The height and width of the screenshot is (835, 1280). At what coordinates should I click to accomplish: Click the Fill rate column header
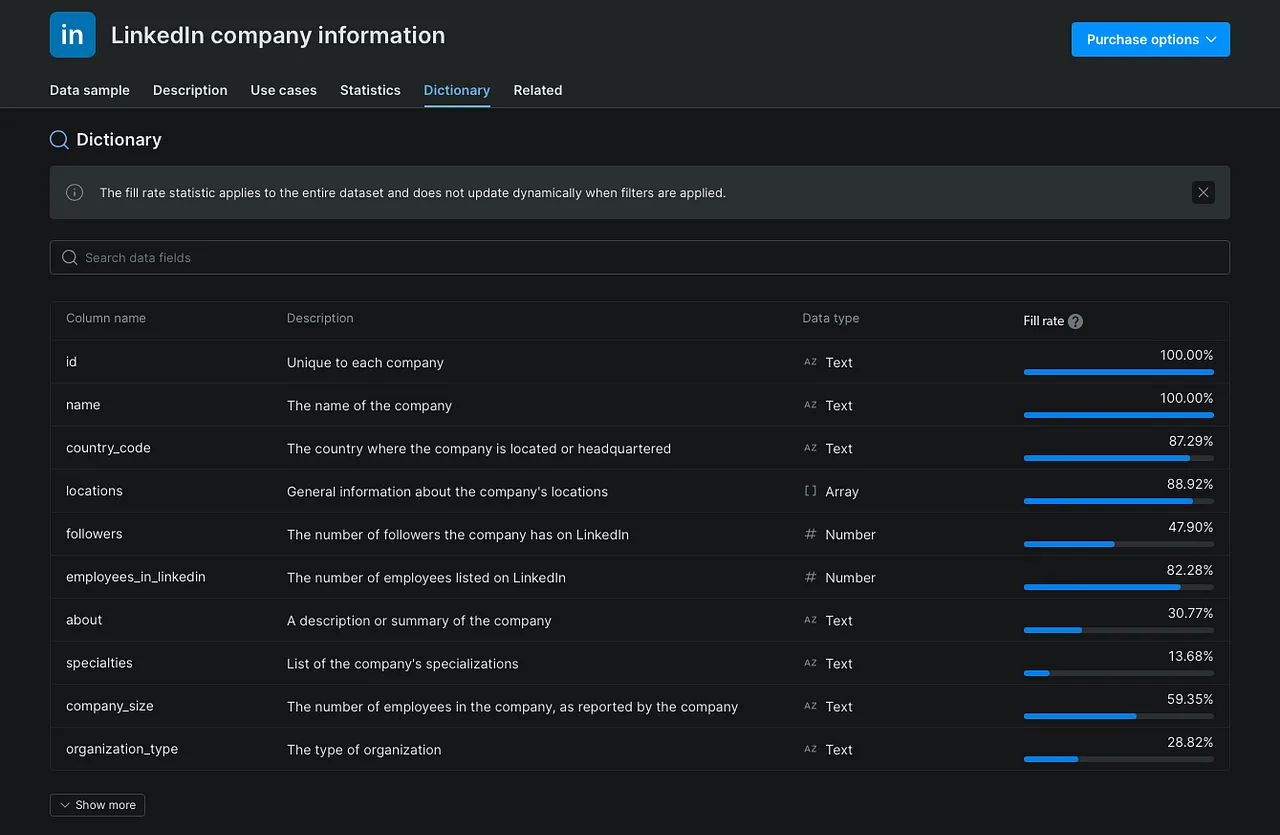pos(1043,321)
